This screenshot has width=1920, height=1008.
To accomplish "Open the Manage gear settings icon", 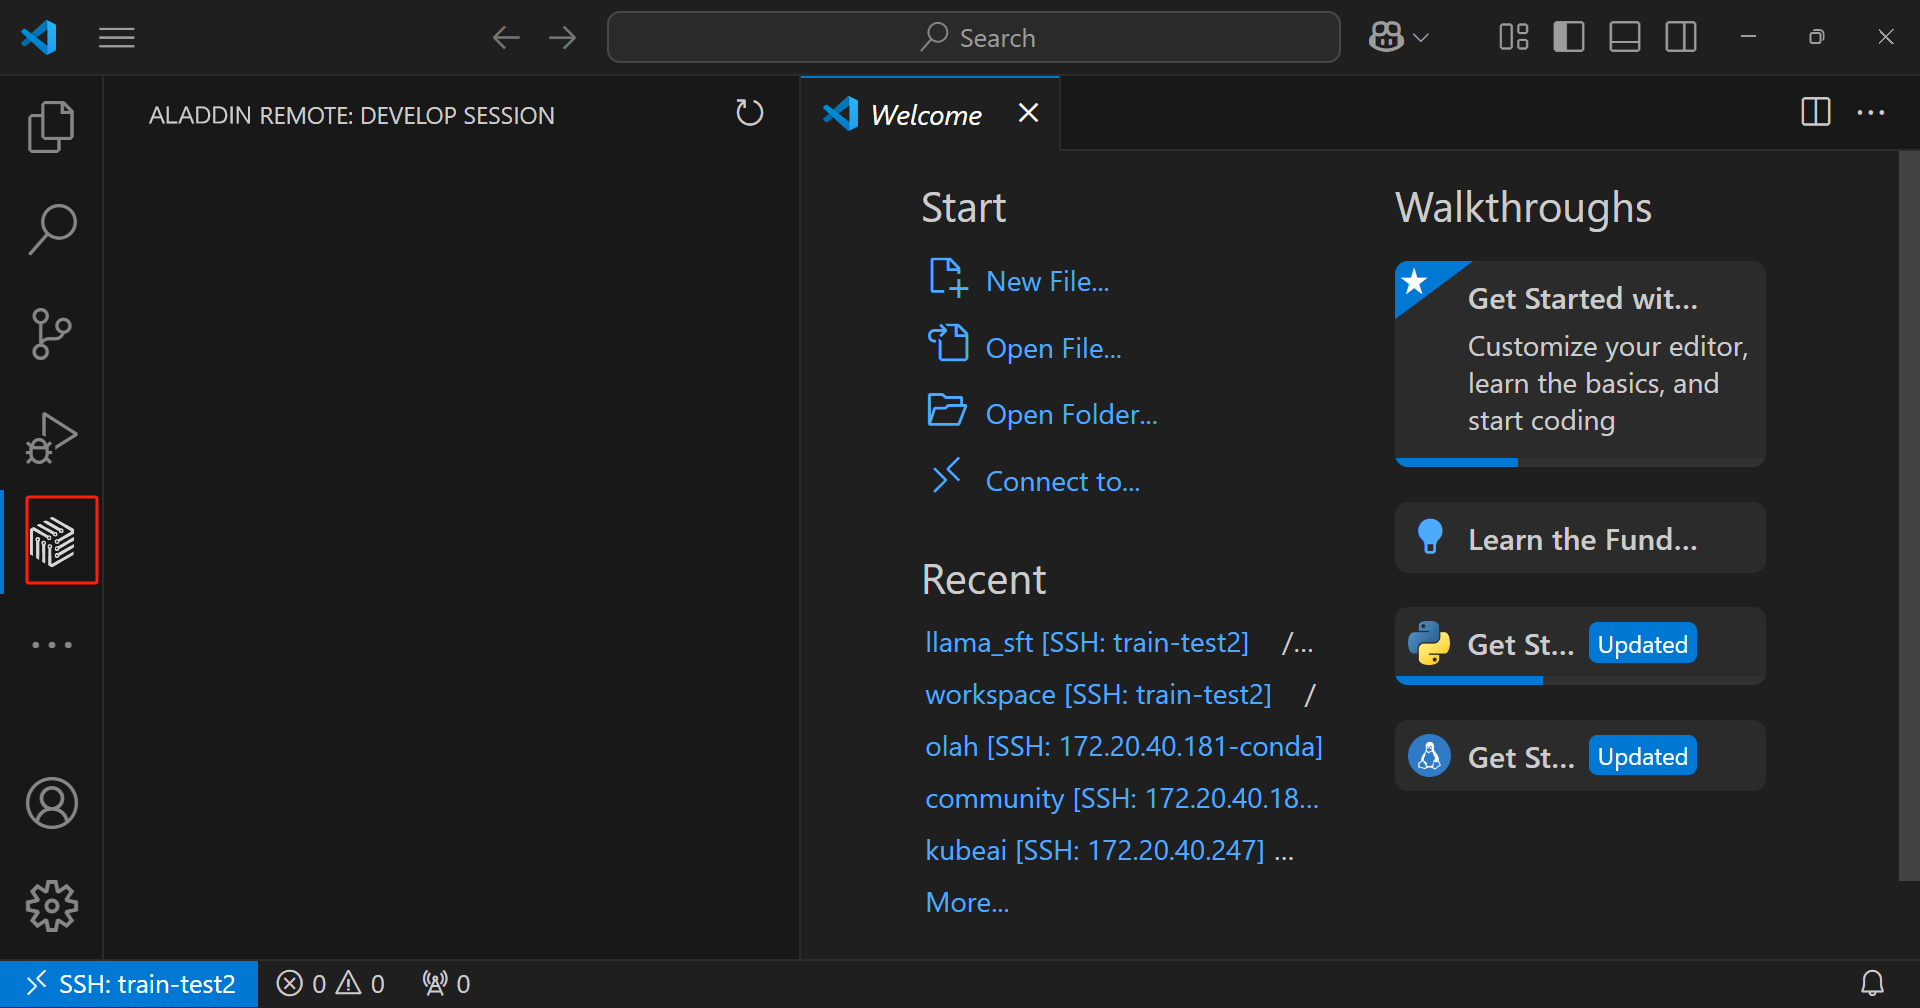I will click(x=51, y=906).
